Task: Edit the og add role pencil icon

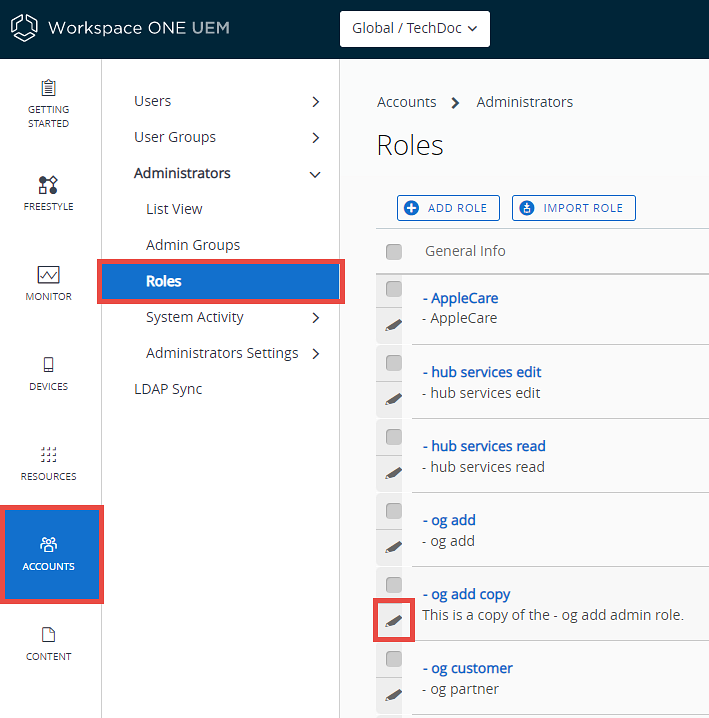Action: 393,547
